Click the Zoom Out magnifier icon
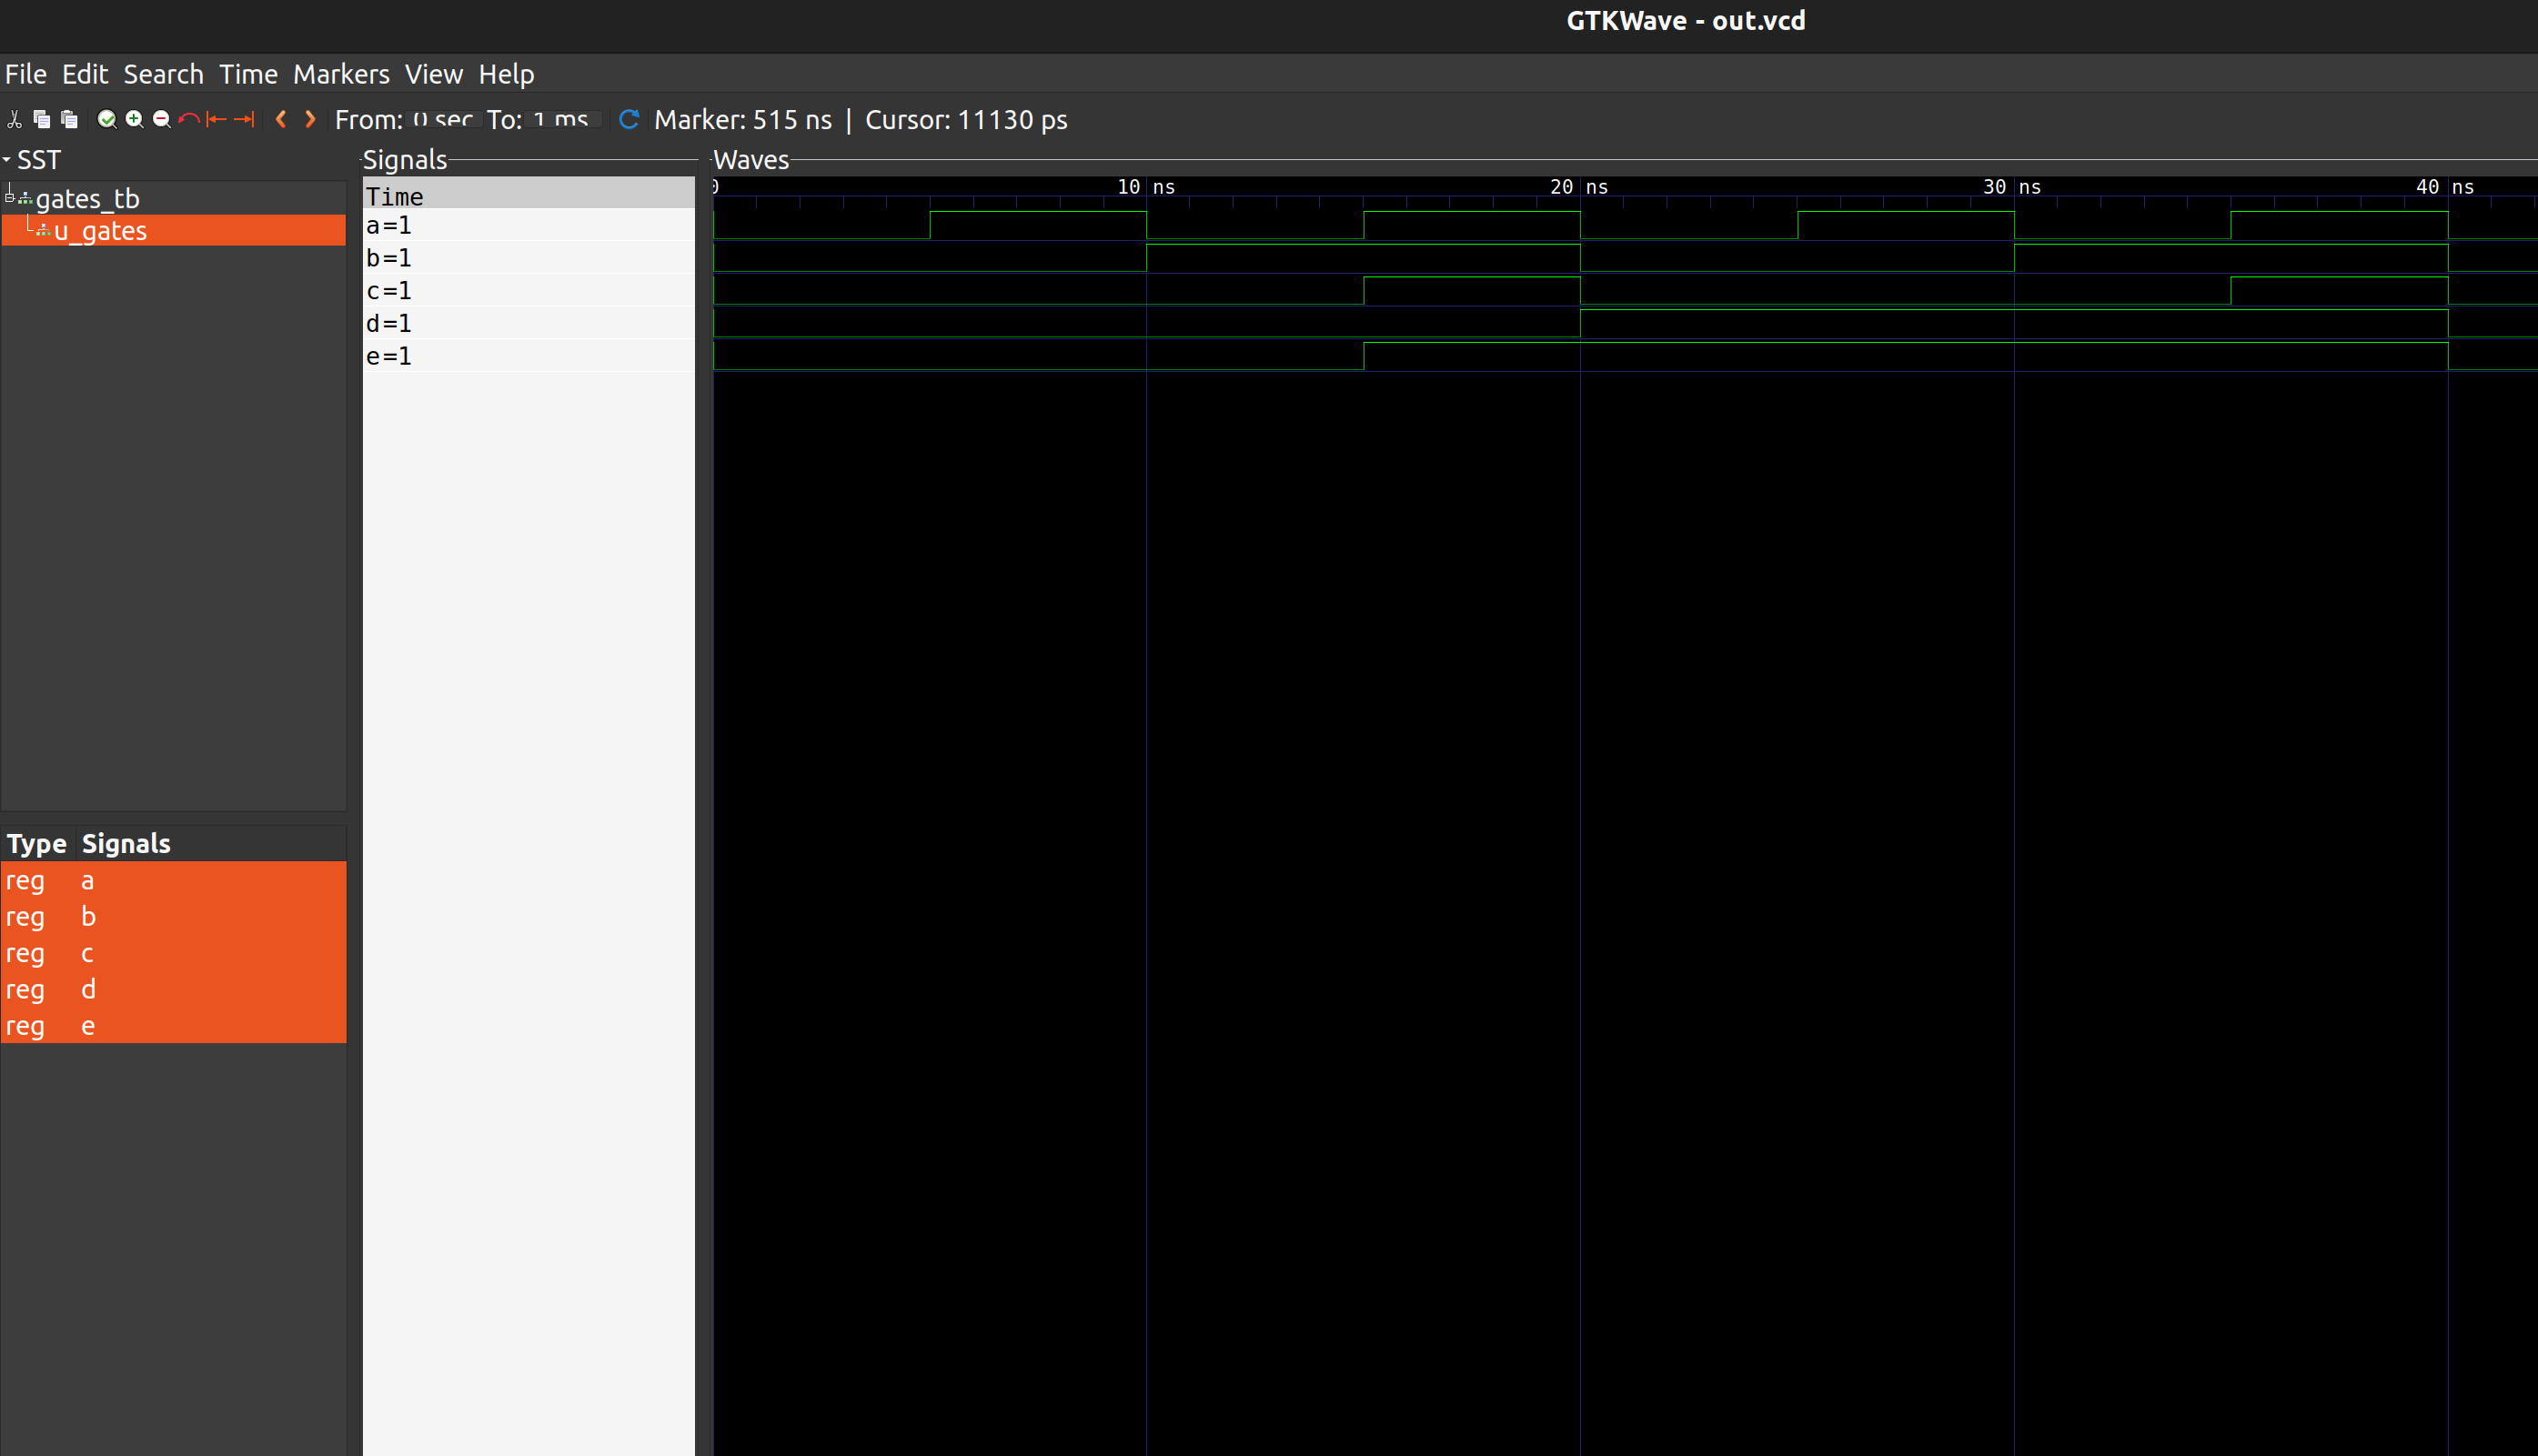 (161, 120)
